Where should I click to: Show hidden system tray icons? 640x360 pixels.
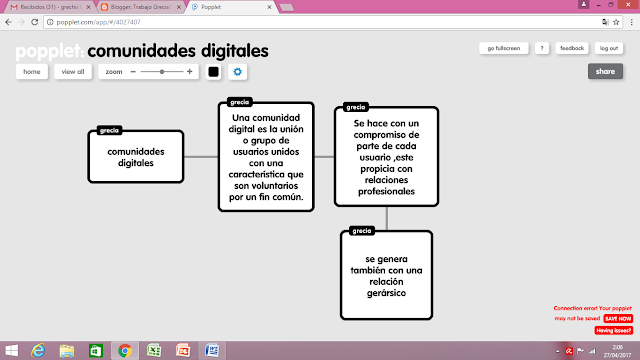pyautogui.click(x=558, y=351)
